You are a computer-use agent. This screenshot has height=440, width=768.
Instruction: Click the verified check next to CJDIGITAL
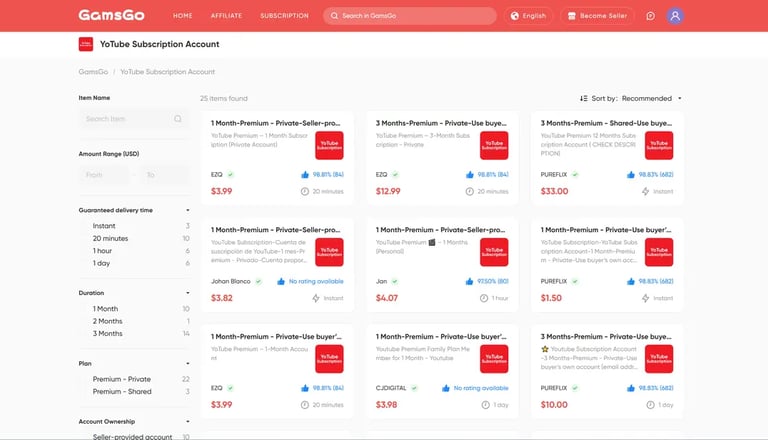click(414, 388)
